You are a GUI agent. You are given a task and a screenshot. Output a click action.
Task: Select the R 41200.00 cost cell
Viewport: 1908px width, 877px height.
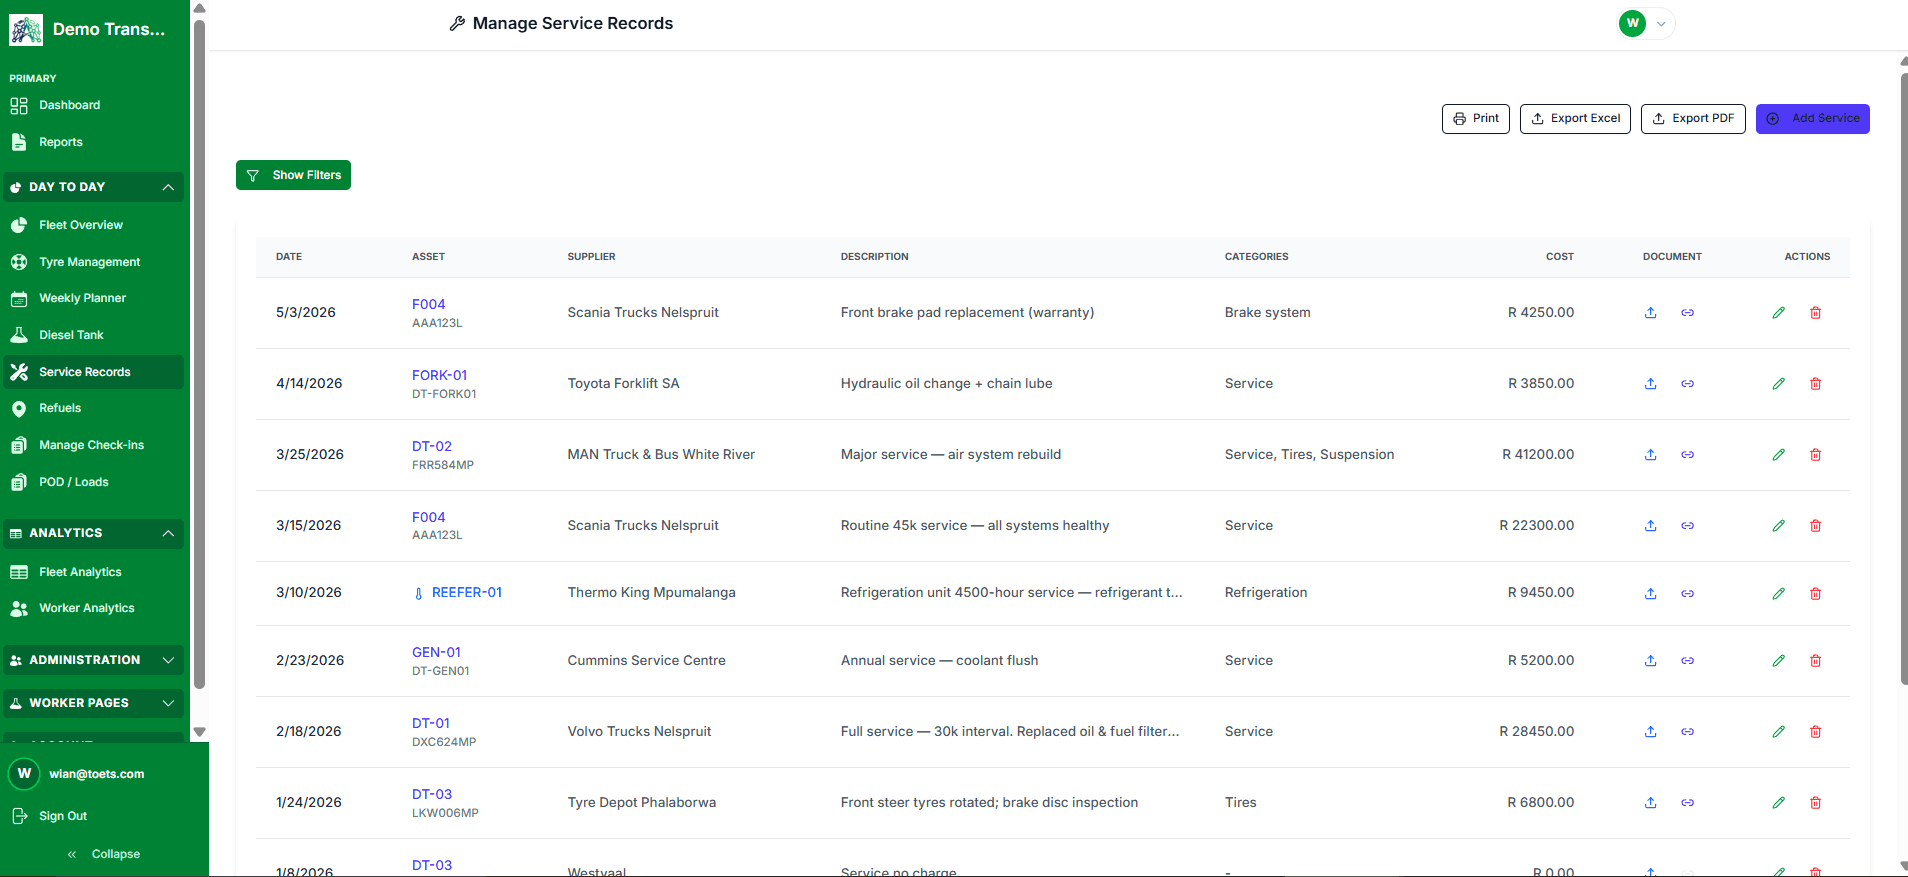[1538, 455]
